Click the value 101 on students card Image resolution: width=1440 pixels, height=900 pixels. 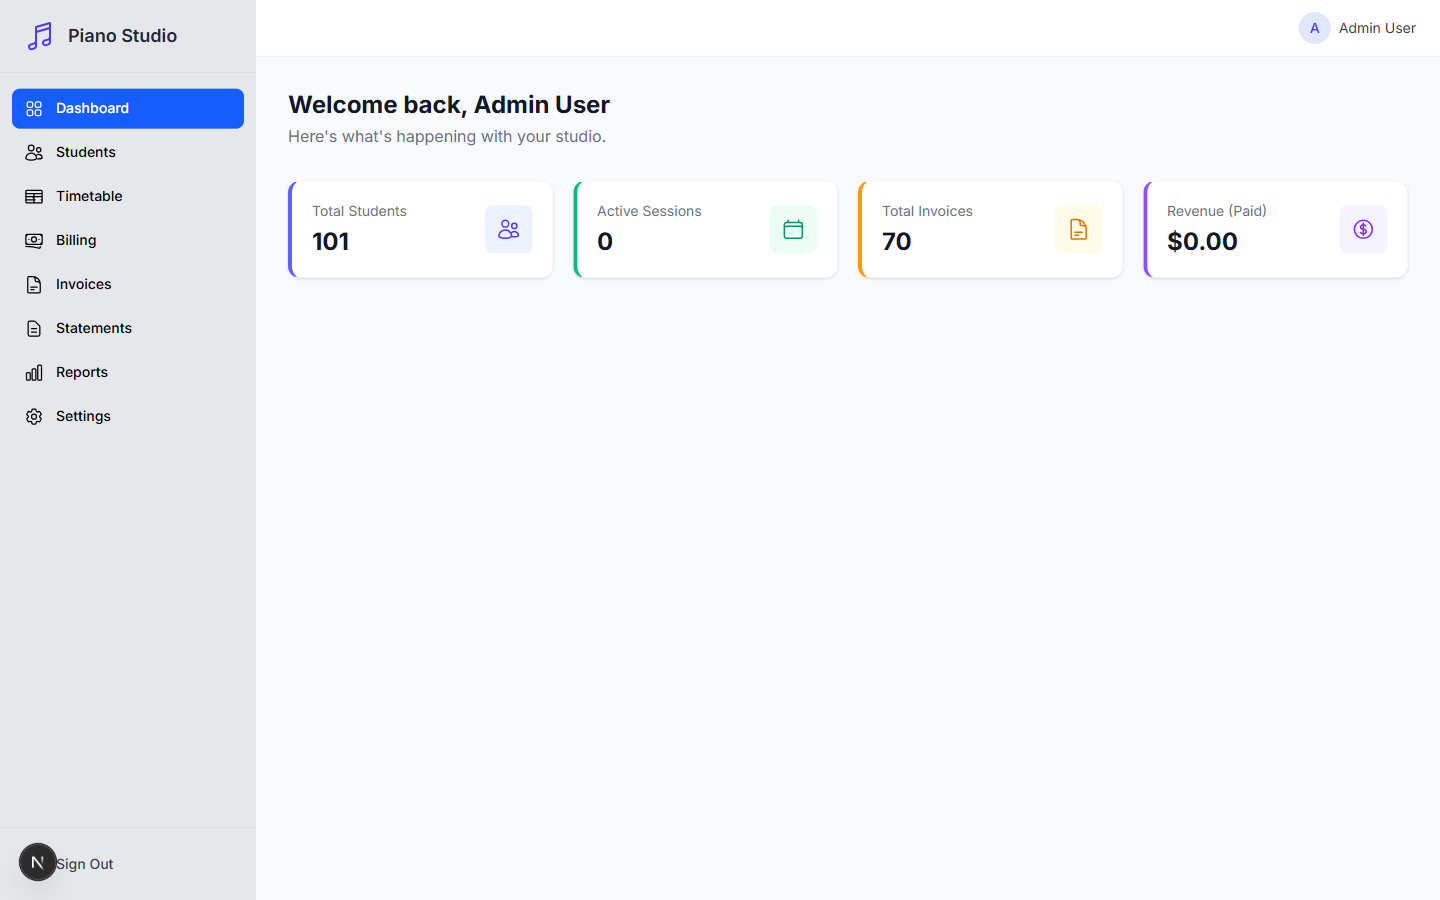click(x=331, y=241)
